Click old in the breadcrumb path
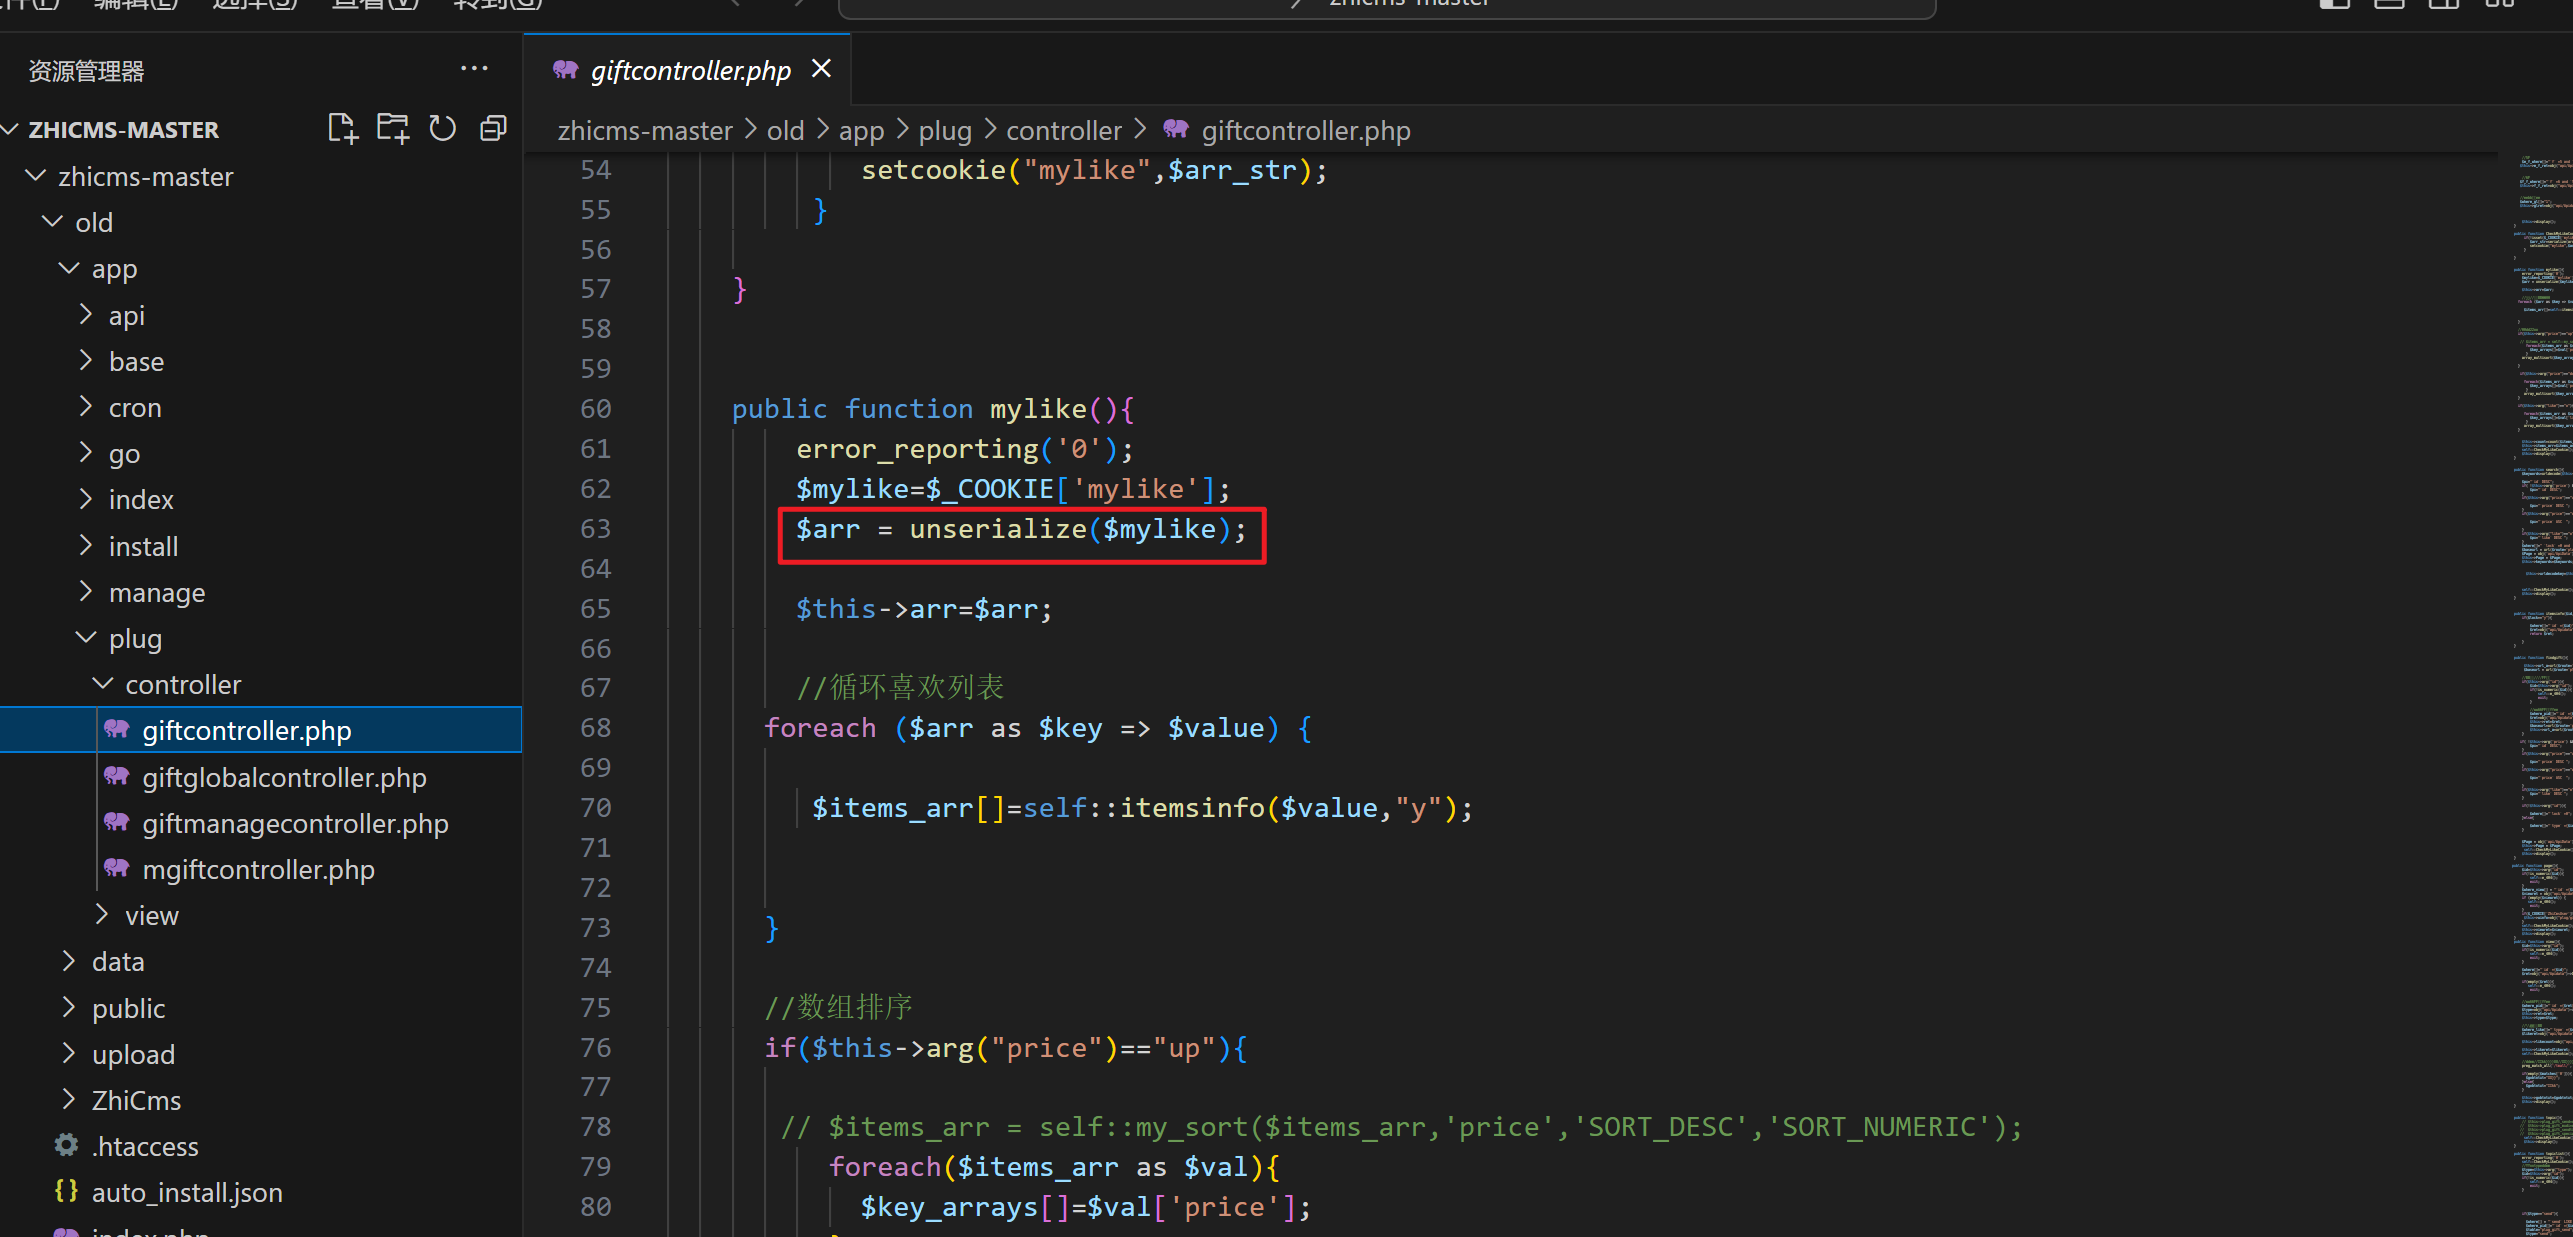This screenshot has height=1237, width=2573. (x=785, y=130)
